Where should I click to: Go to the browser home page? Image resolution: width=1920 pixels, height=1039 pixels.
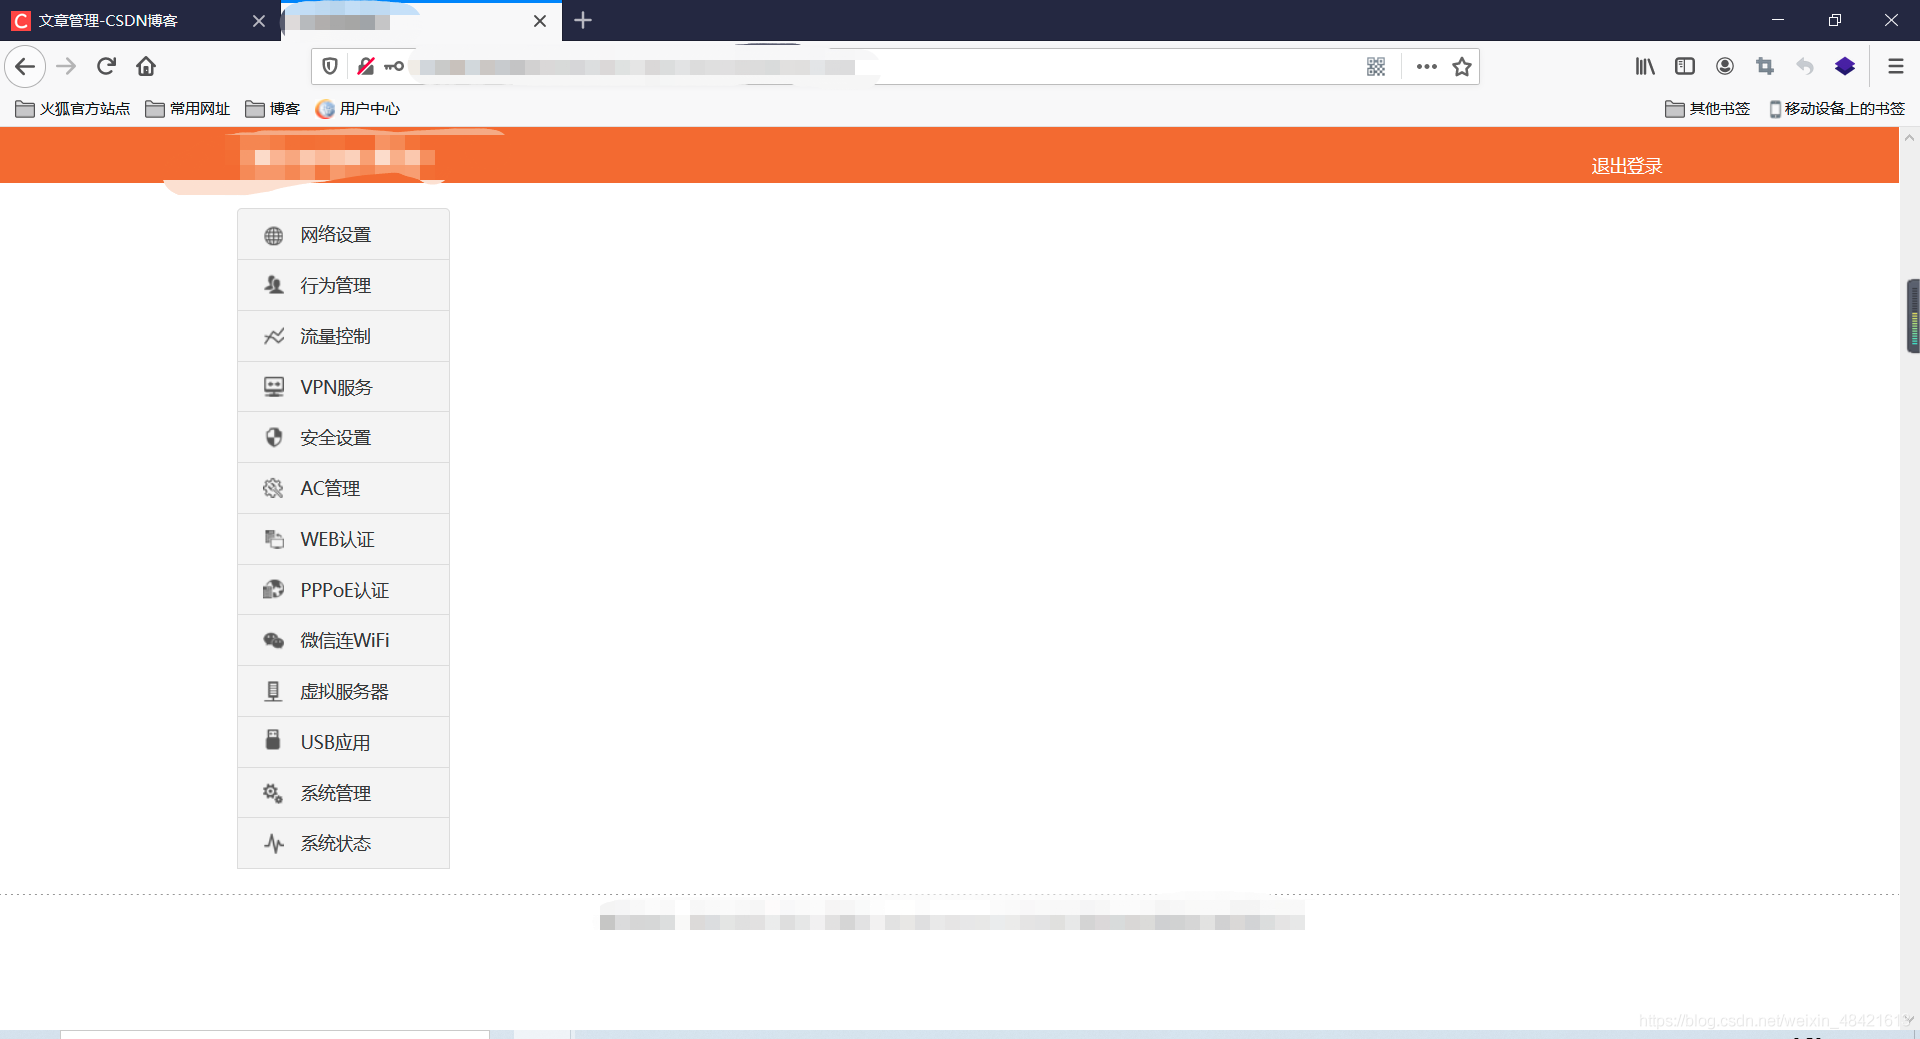(146, 66)
